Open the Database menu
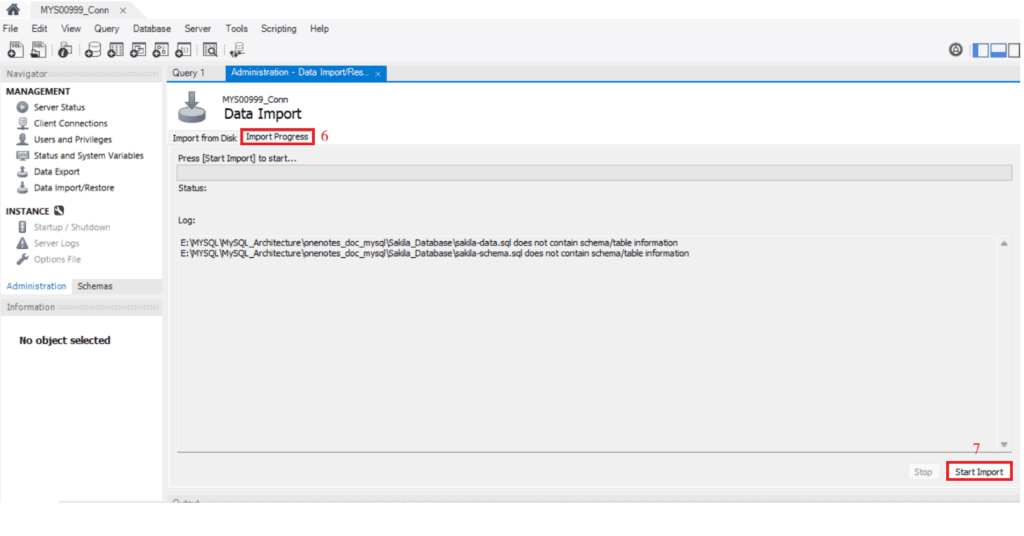1024x536 pixels. click(x=152, y=29)
